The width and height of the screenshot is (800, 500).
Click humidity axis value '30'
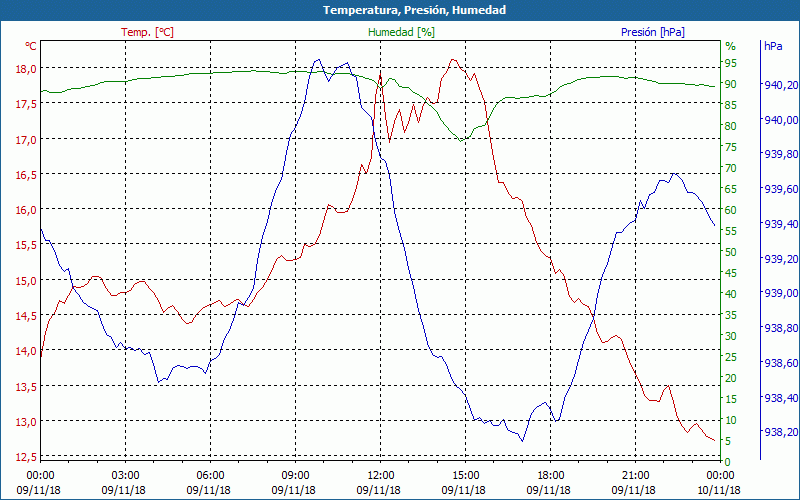point(731,336)
